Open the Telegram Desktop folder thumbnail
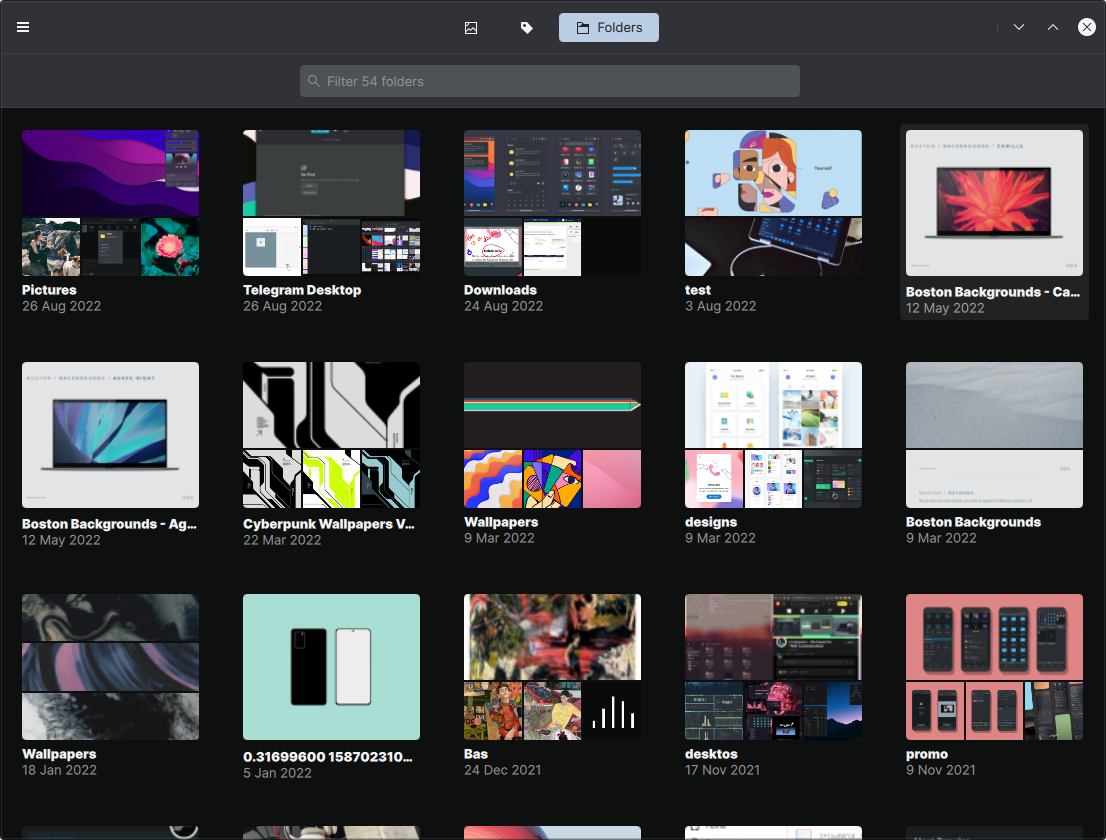The width and height of the screenshot is (1106, 840). [x=332, y=202]
